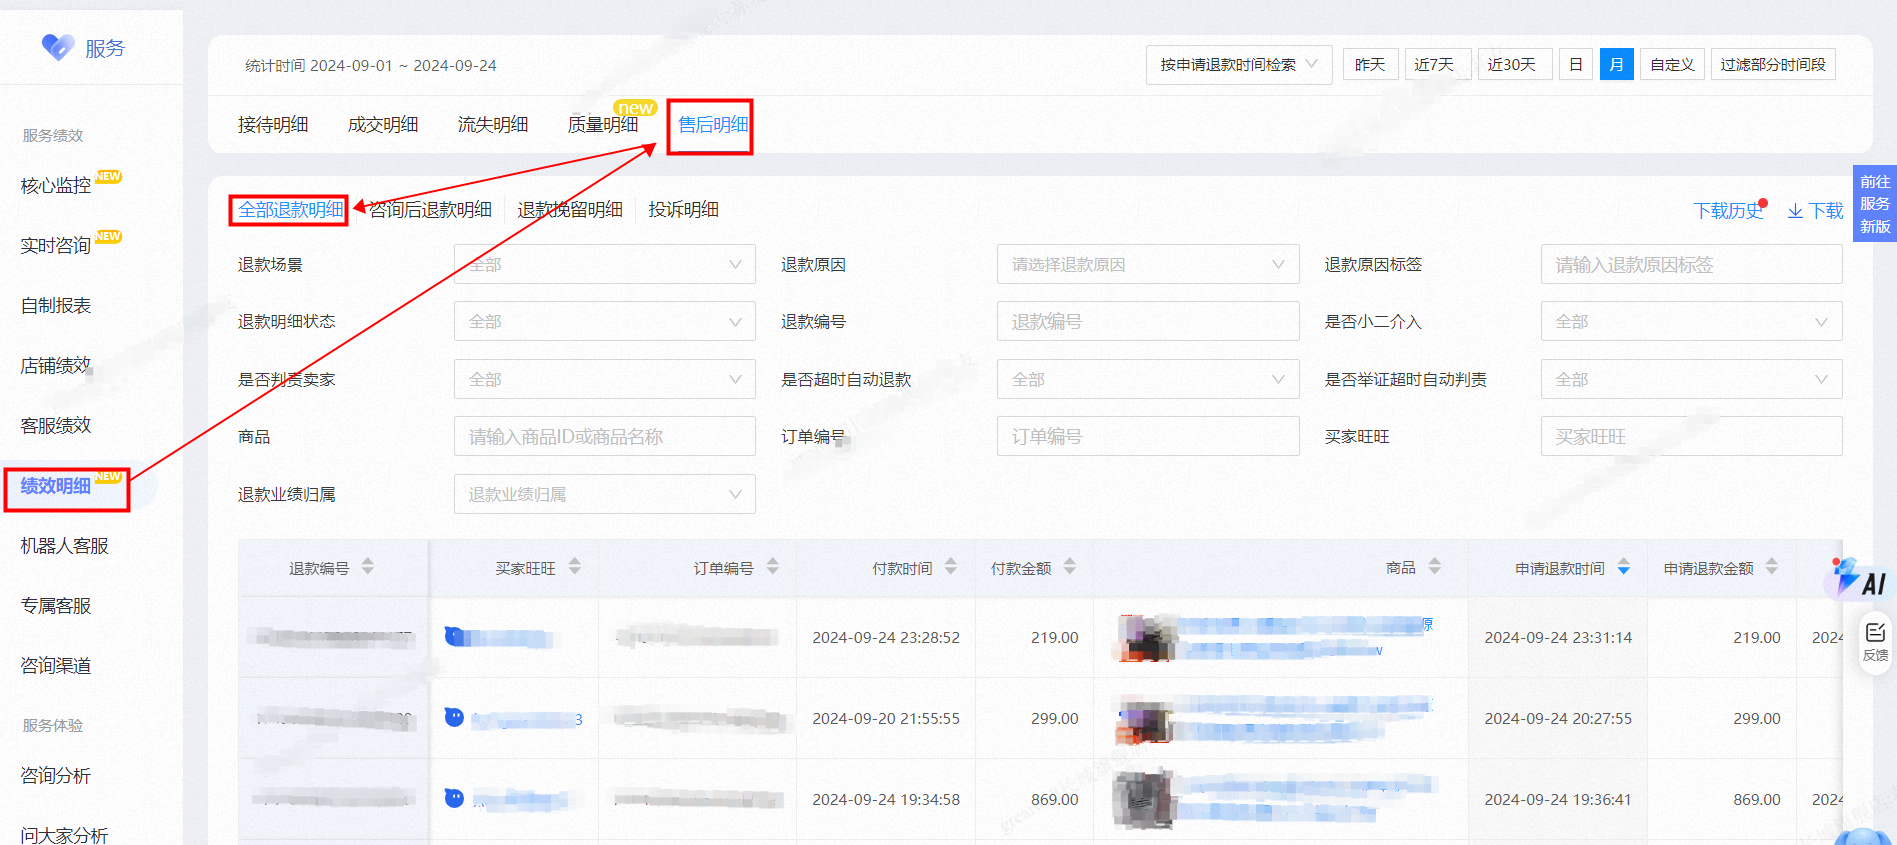This screenshot has height=845, width=1897.
Task: Expand the 退款业绩归属 dropdown
Action: (x=605, y=494)
